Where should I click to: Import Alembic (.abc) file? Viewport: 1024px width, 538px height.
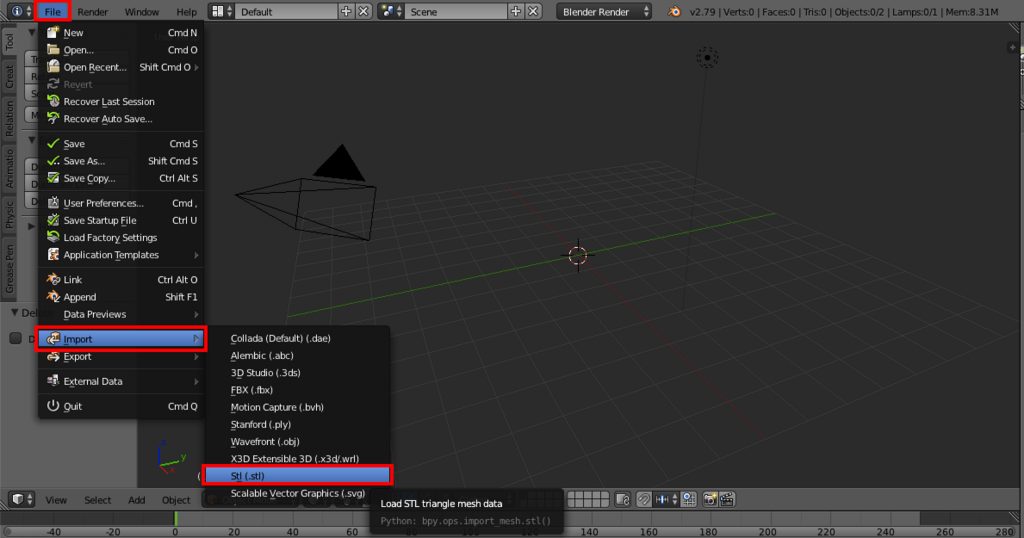click(298, 356)
